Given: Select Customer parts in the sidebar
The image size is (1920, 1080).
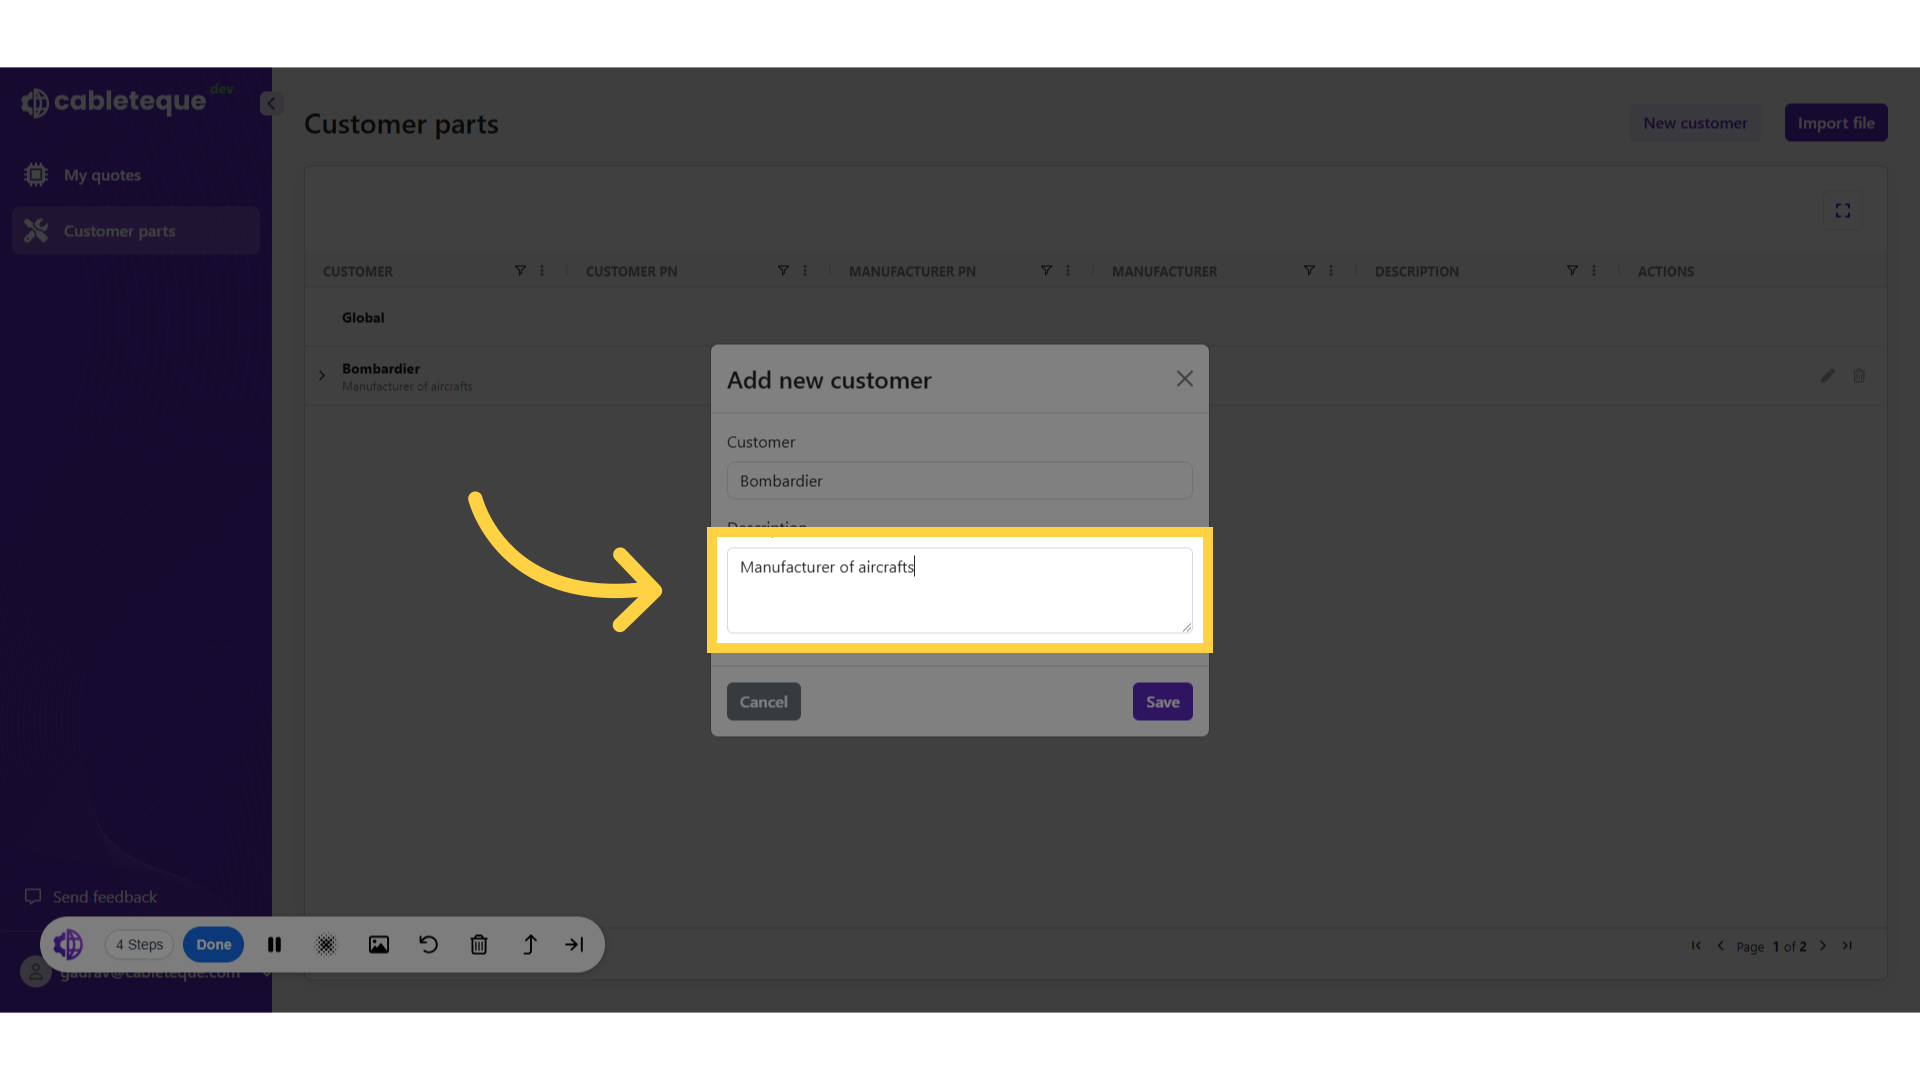Looking at the screenshot, I should point(119,231).
